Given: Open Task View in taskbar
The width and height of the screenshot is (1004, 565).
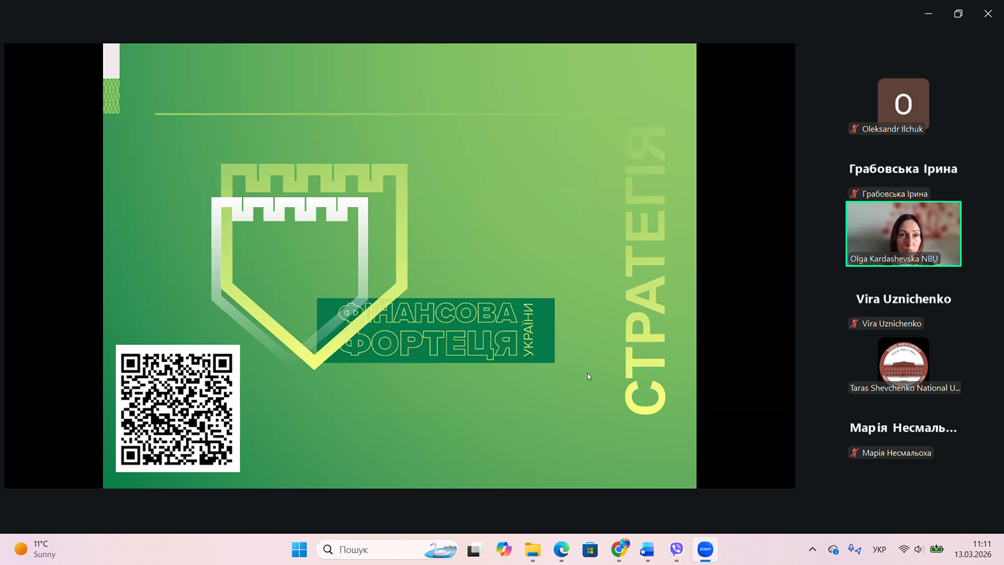Looking at the screenshot, I should click(474, 549).
